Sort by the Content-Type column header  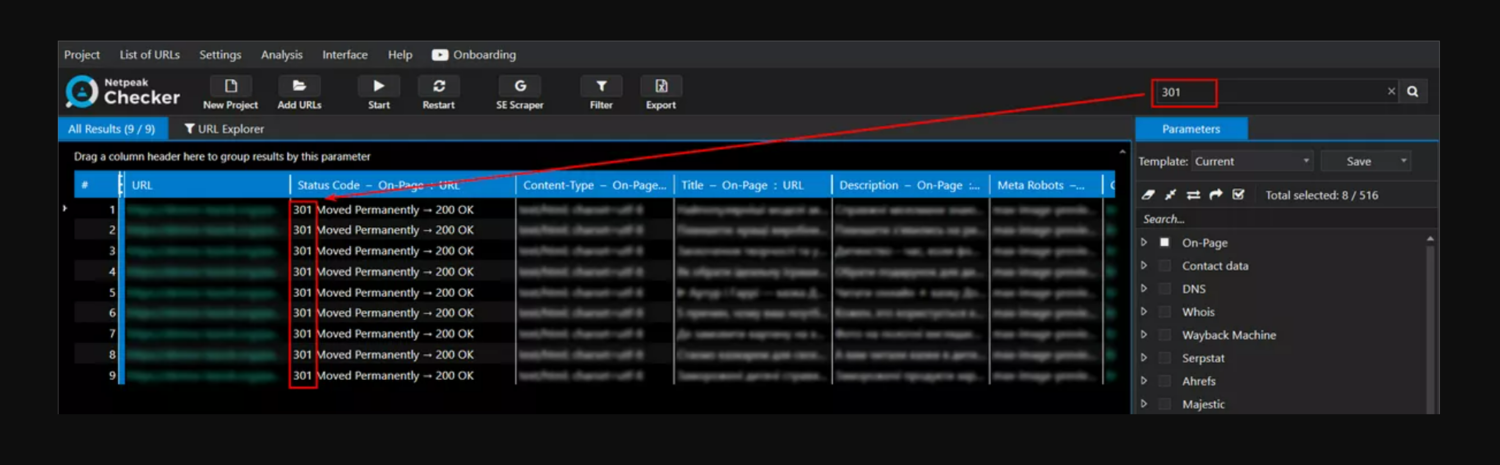(595, 185)
